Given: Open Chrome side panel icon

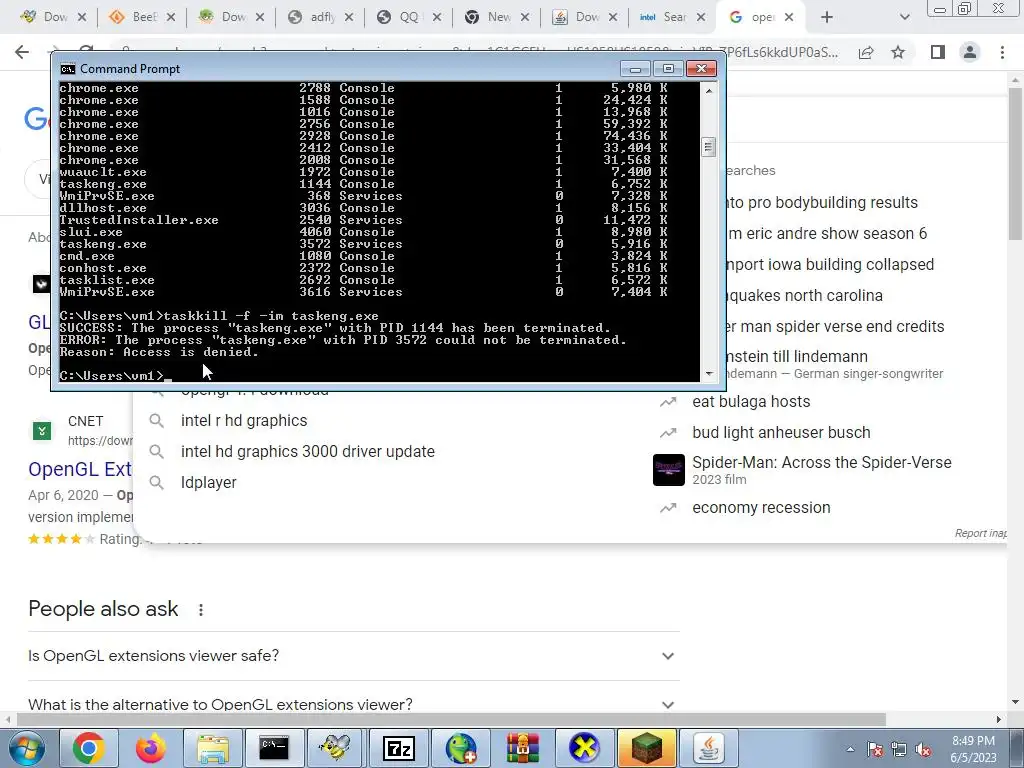Looking at the screenshot, I should pyautogui.click(x=938, y=52).
